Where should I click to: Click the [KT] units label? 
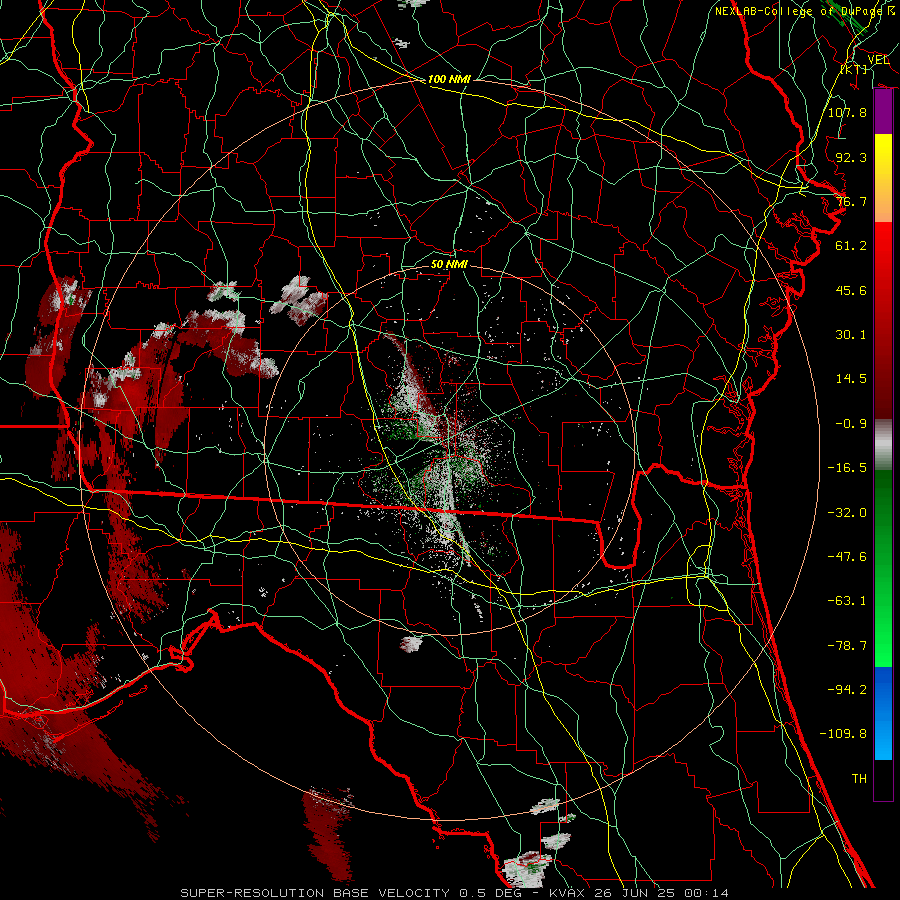854,69
